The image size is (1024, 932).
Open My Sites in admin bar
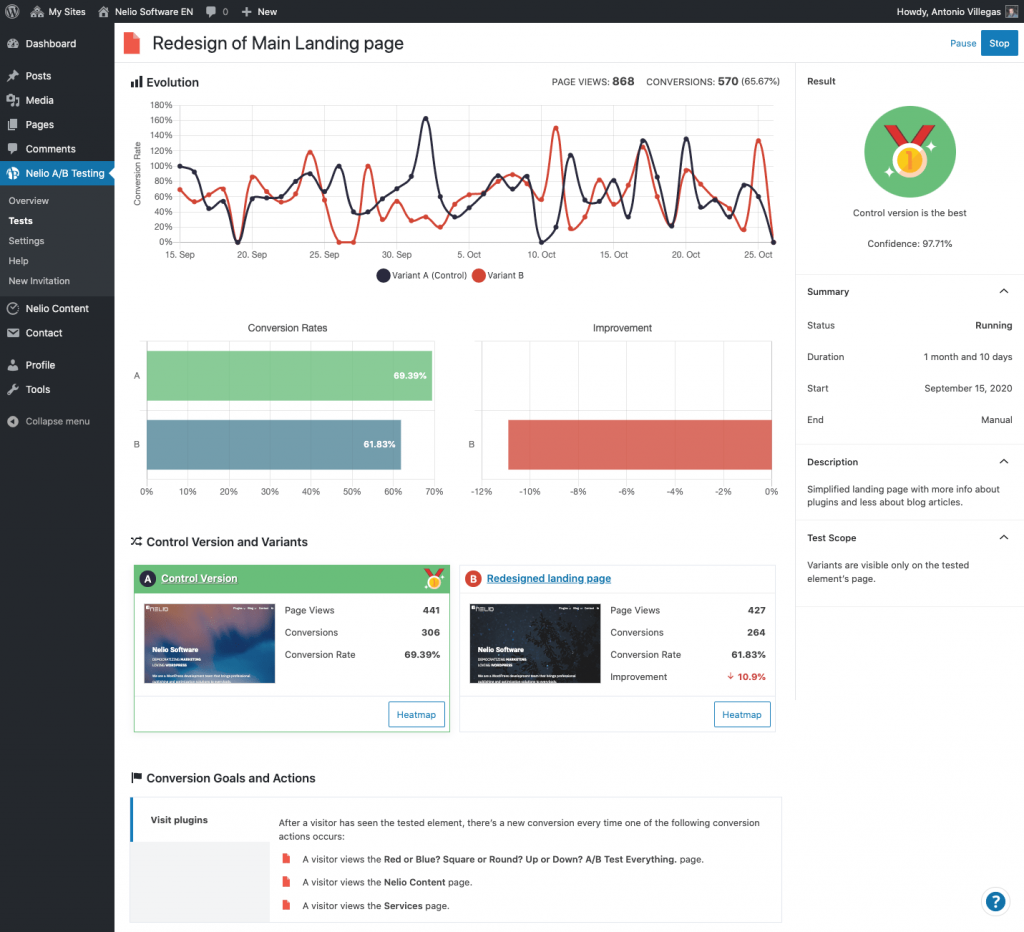pyautogui.click(x=58, y=11)
